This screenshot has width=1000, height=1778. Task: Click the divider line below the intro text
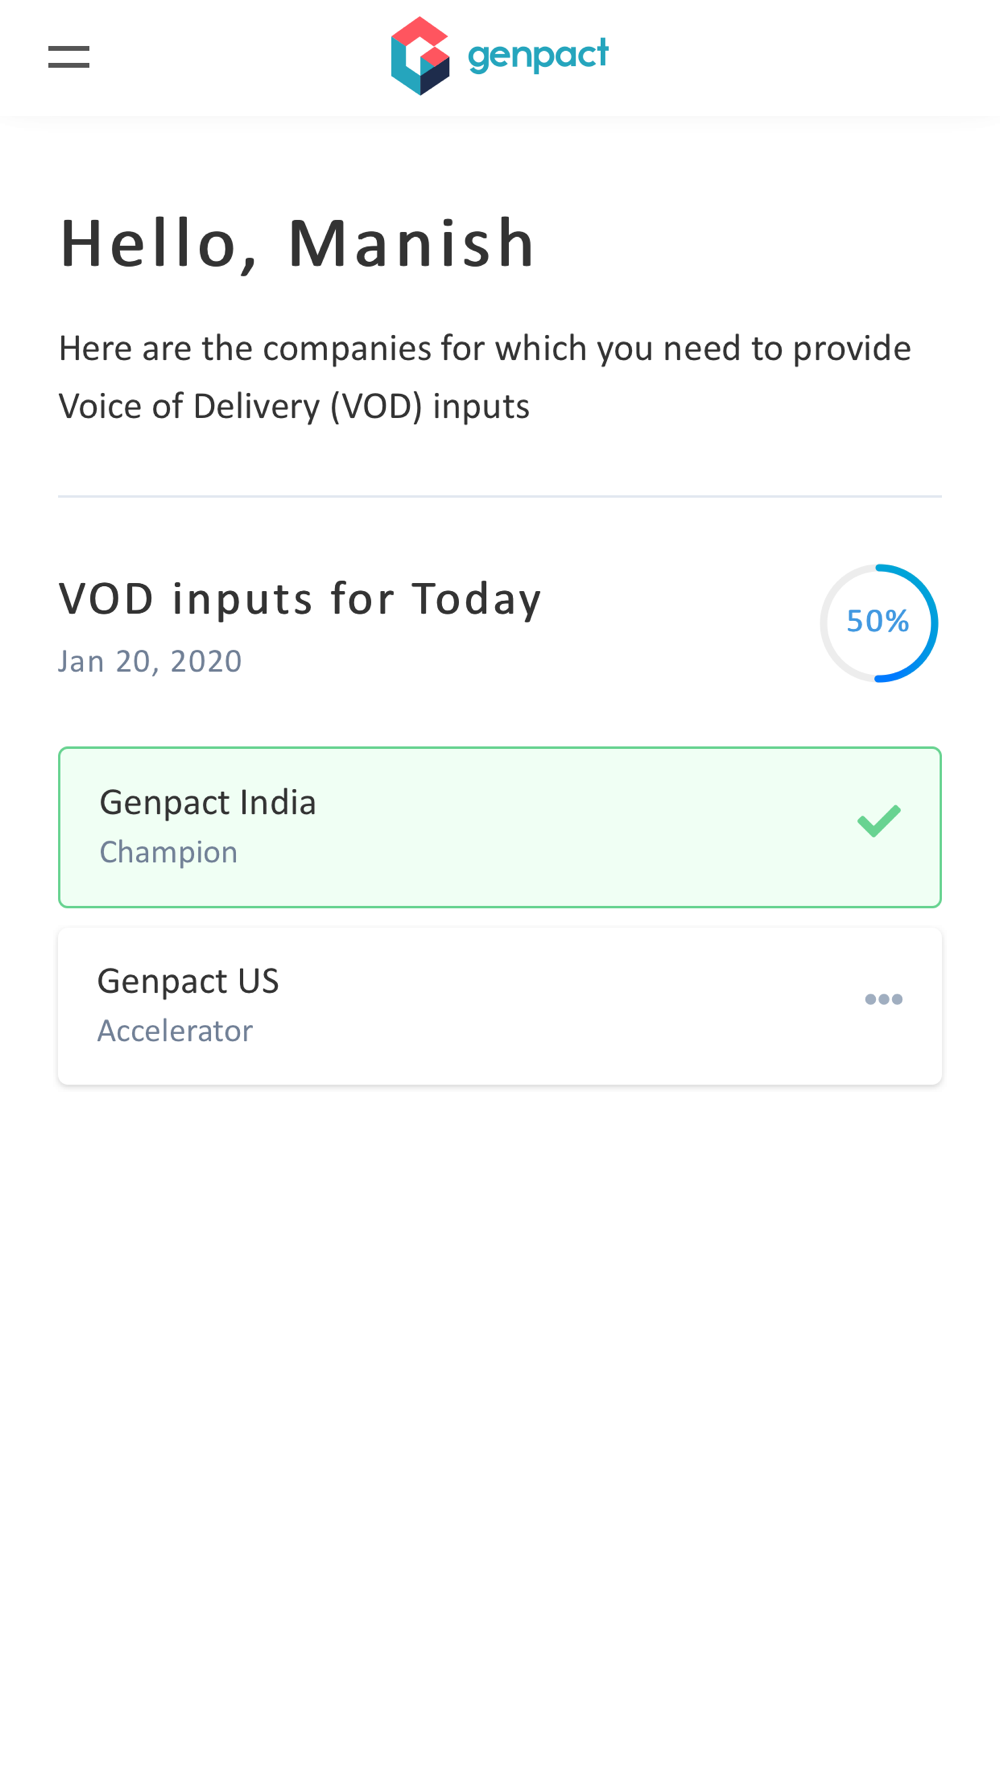[500, 496]
